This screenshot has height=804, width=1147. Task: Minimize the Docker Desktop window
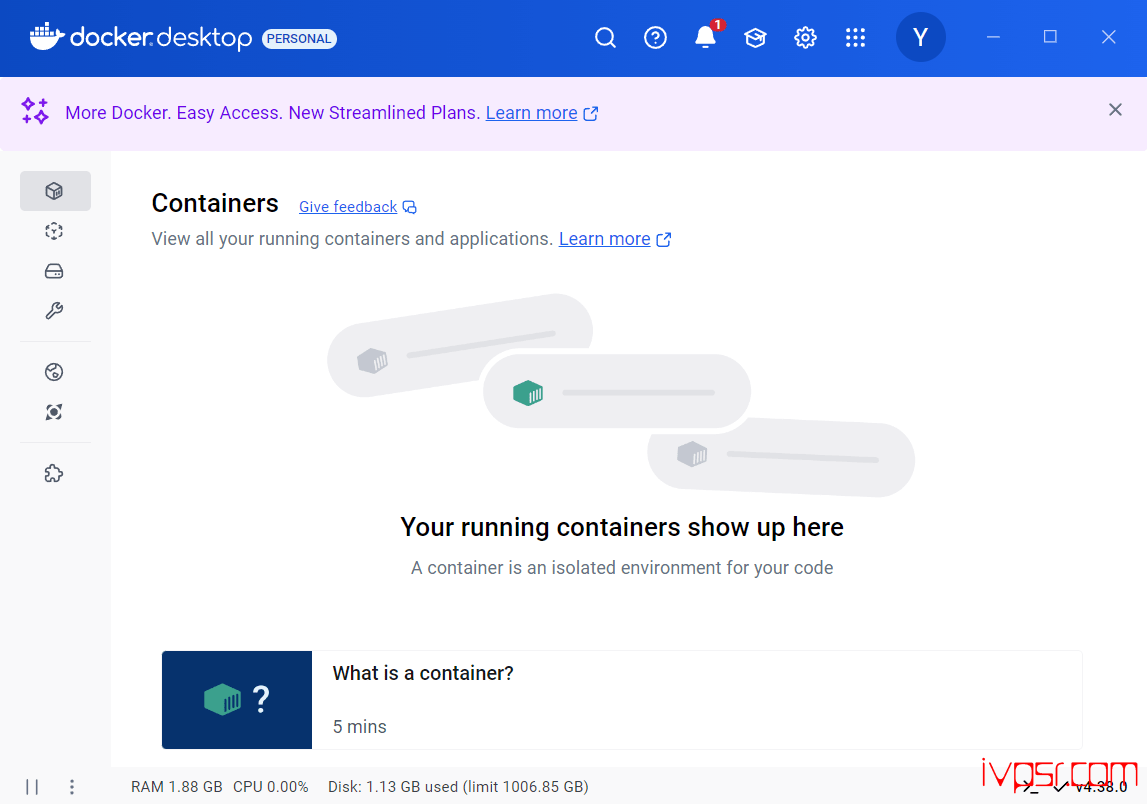tap(993, 37)
